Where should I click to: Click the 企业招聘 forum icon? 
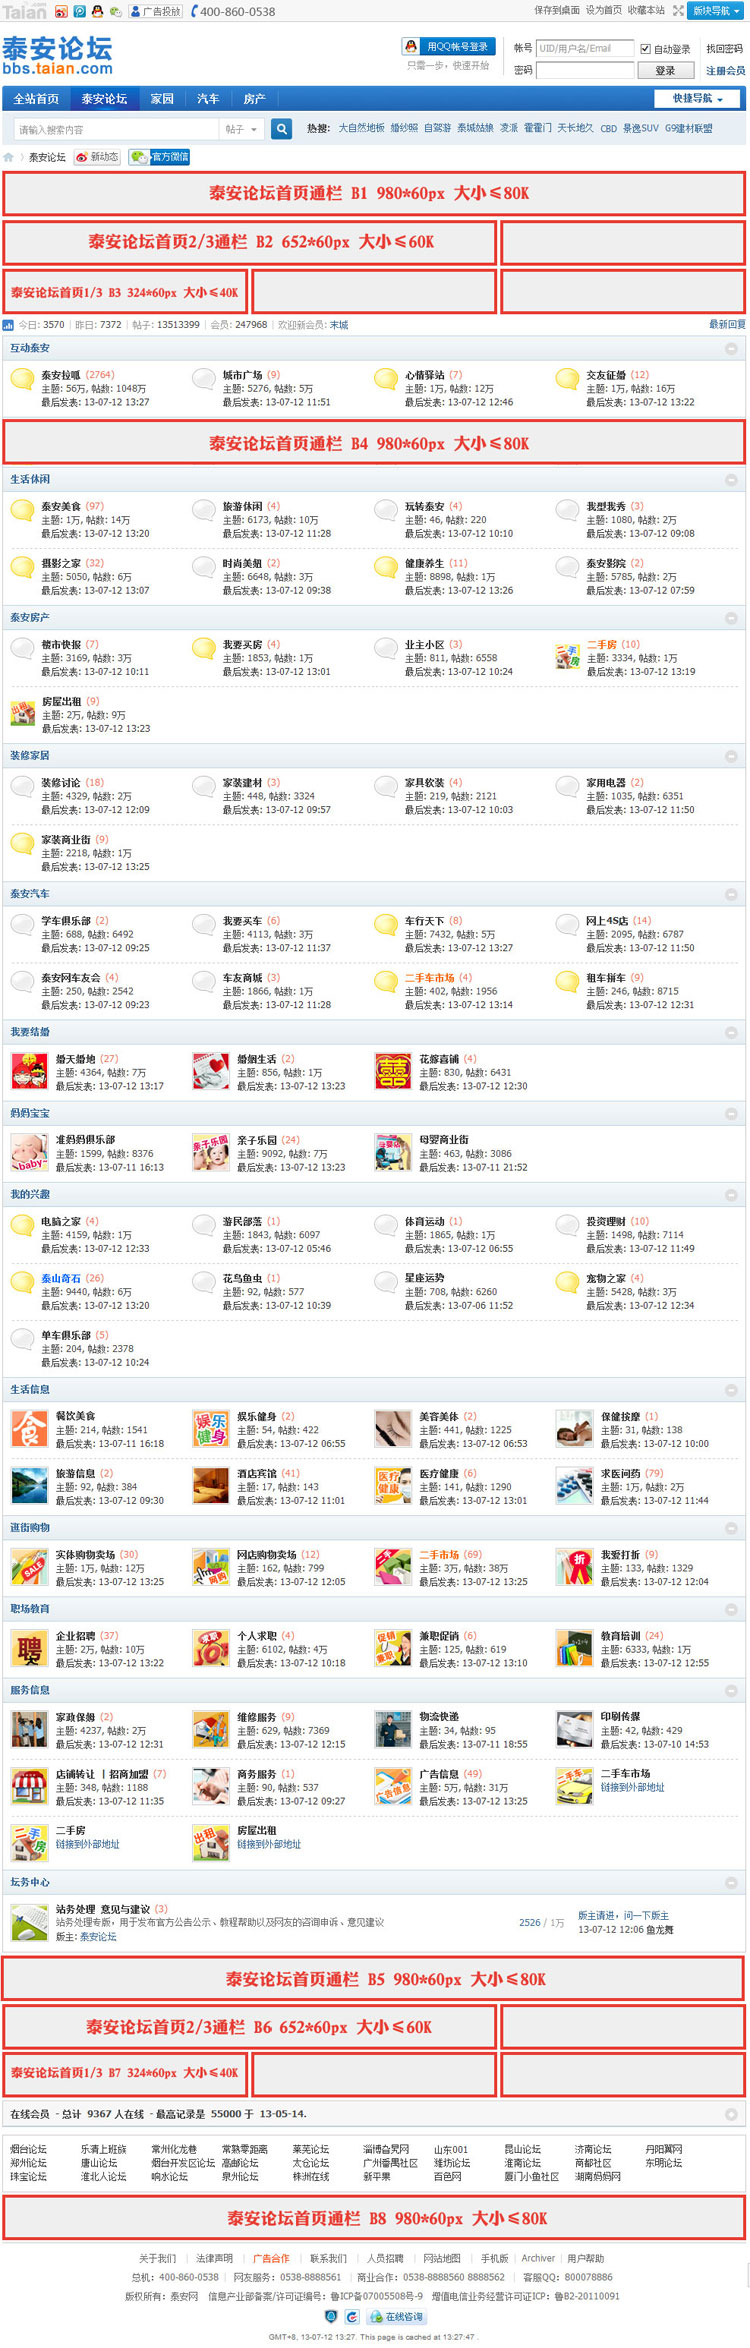coord(29,1648)
